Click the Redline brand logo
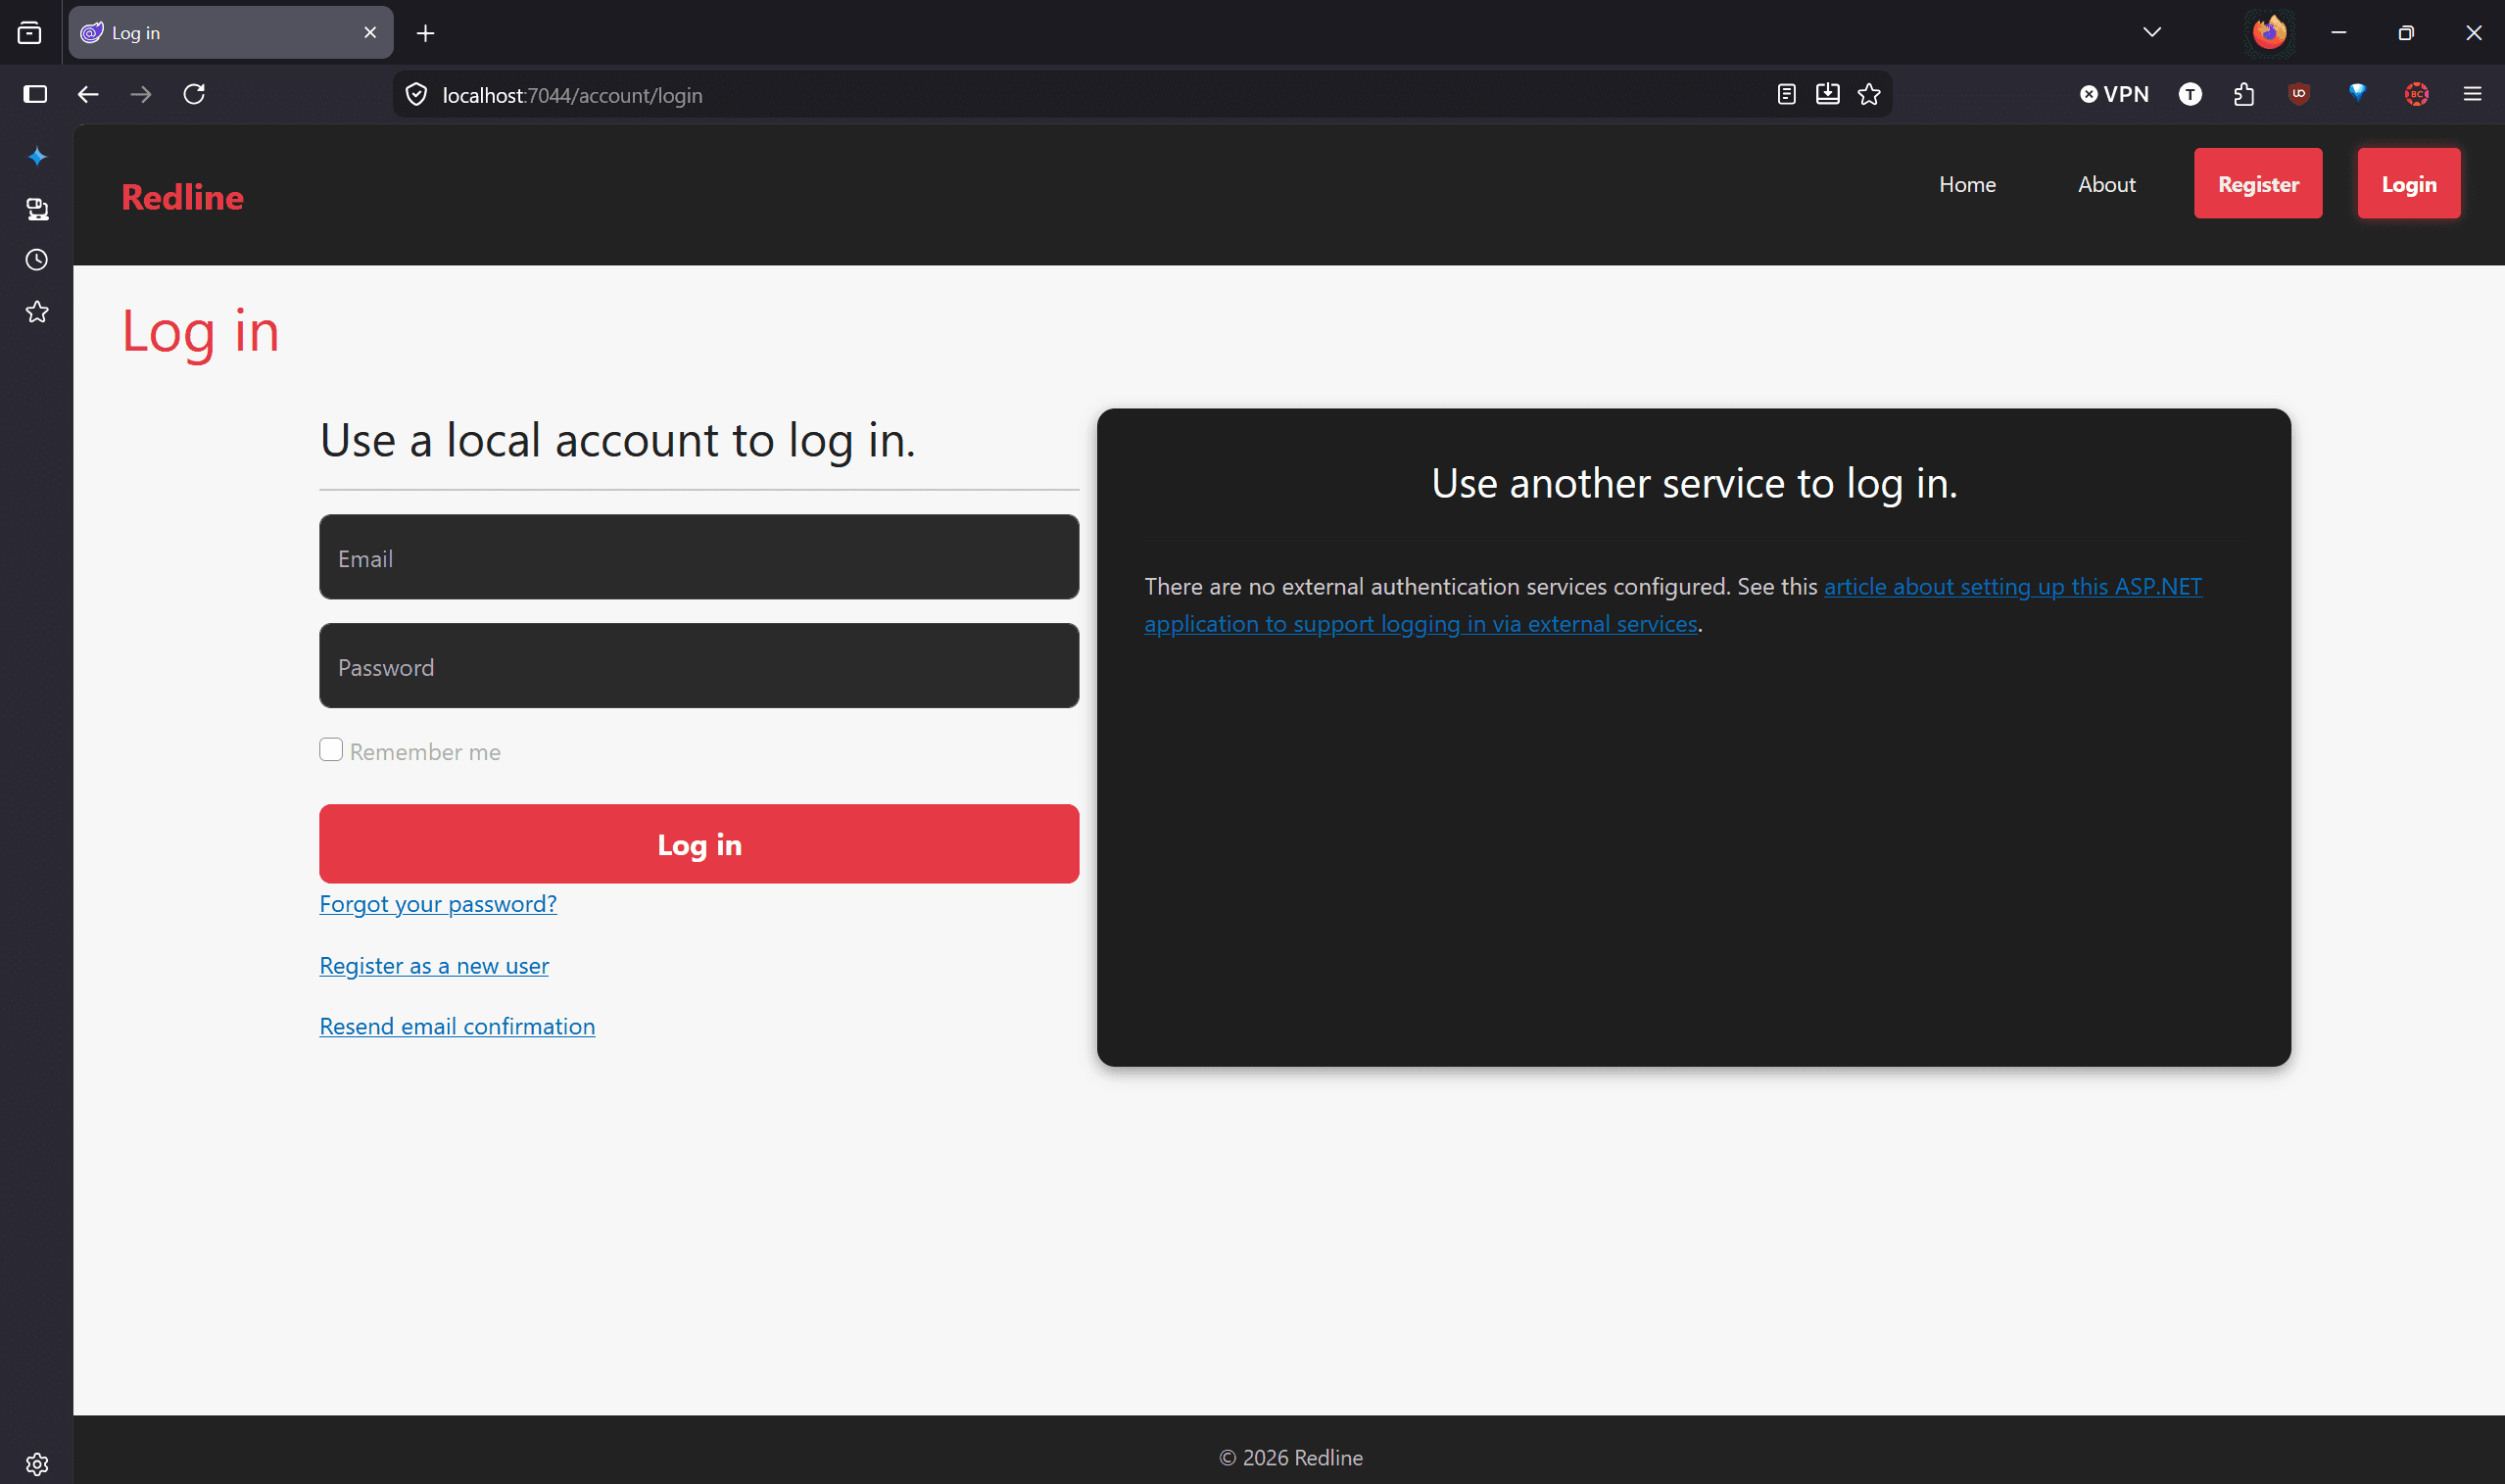The image size is (2505, 1484). [182, 197]
